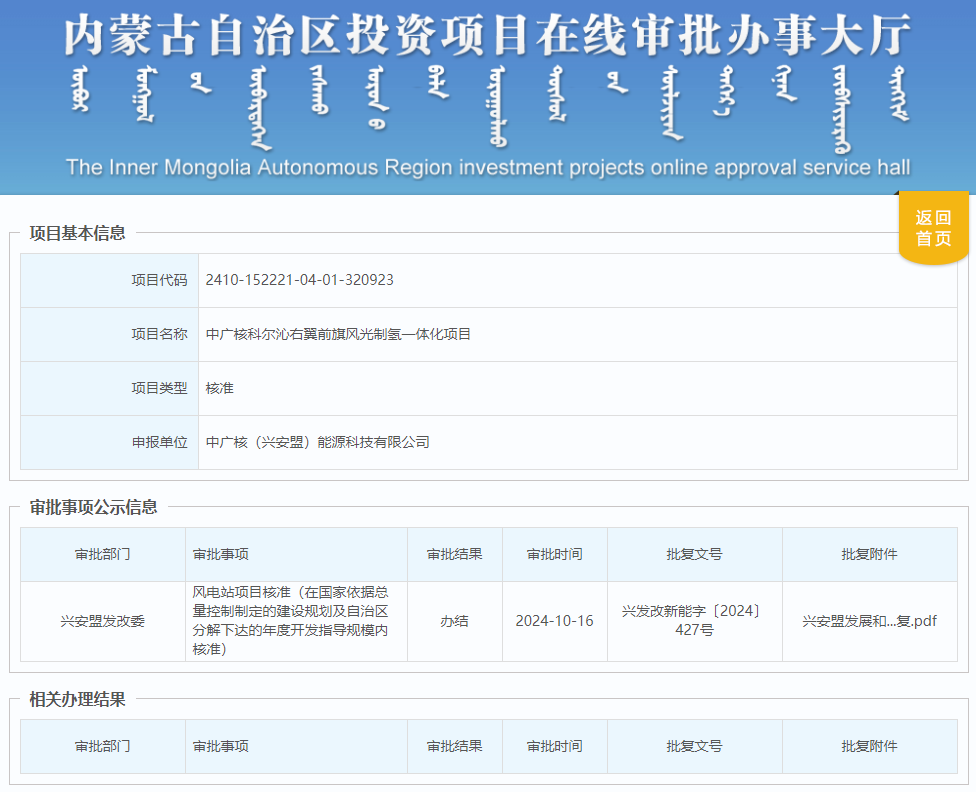The image size is (976, 792).
Task: Select the approval date 2024-10-16
Action: [555, 621]
